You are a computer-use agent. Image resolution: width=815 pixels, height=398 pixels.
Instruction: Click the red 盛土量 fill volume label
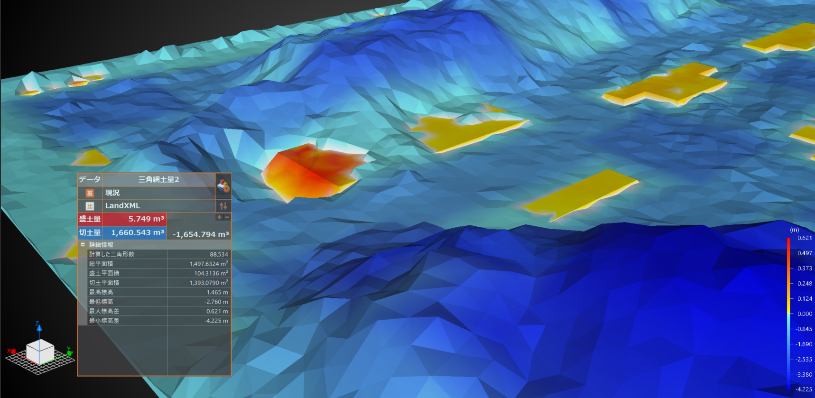pos(90,219)
